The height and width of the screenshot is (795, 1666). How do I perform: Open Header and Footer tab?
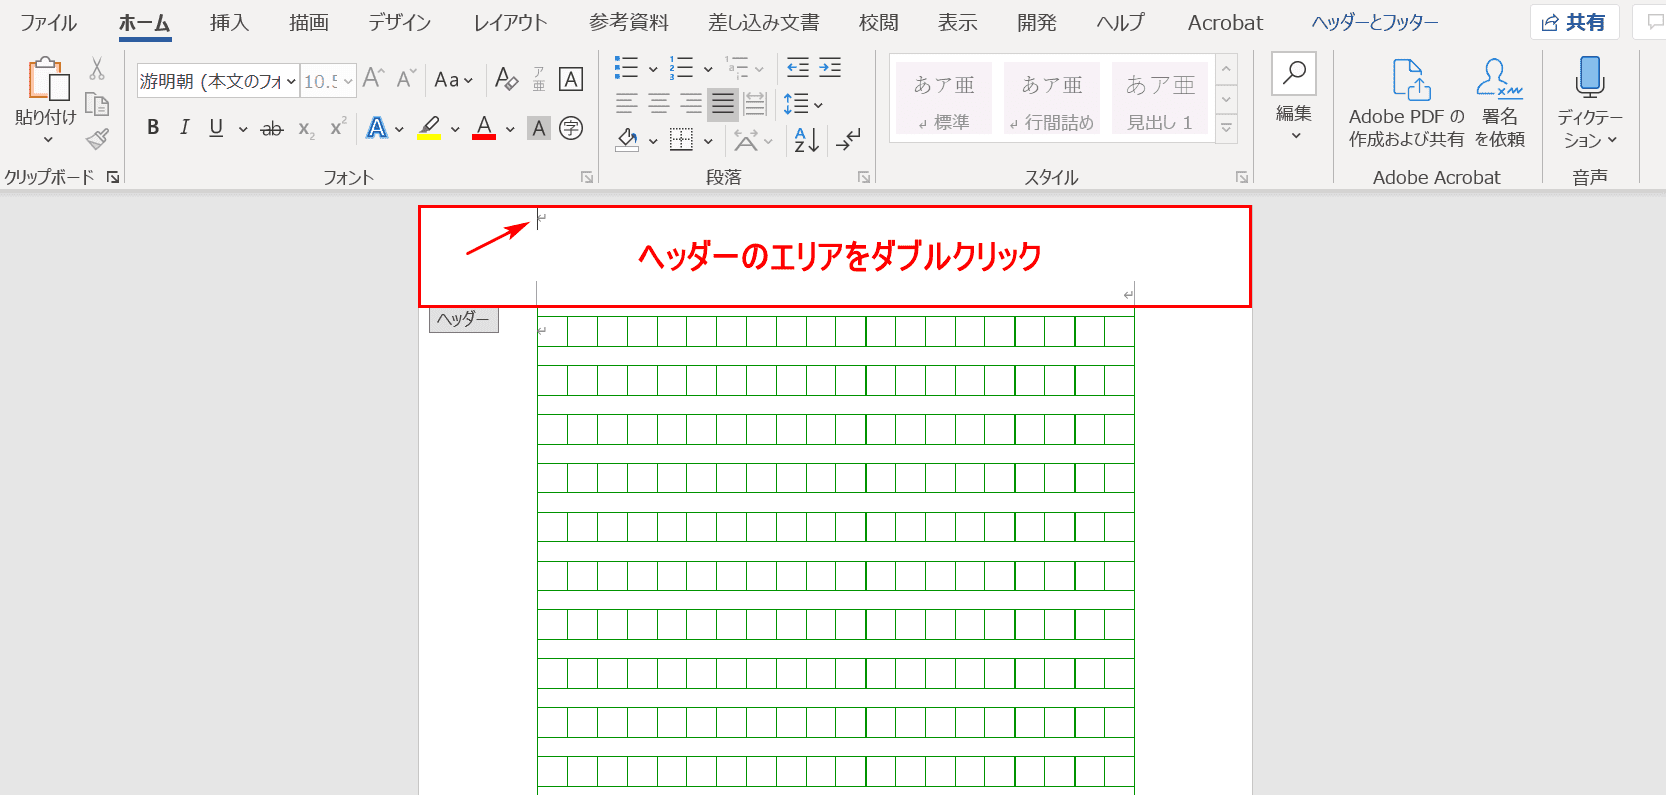click(x=1375, y=22)
